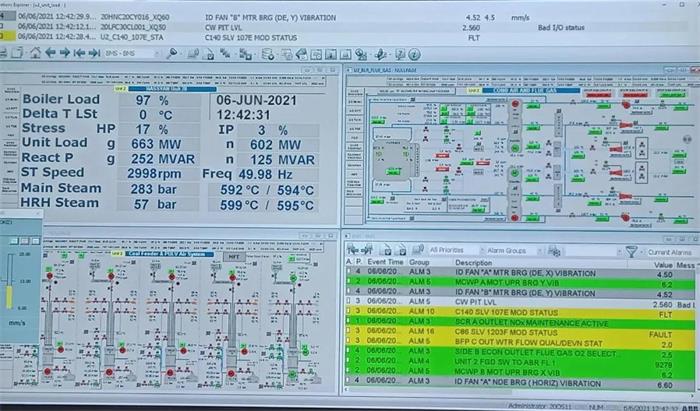Click the blue forward arrow in toolbar
This screenshot has width=700, height=411.
coord(65,53)
